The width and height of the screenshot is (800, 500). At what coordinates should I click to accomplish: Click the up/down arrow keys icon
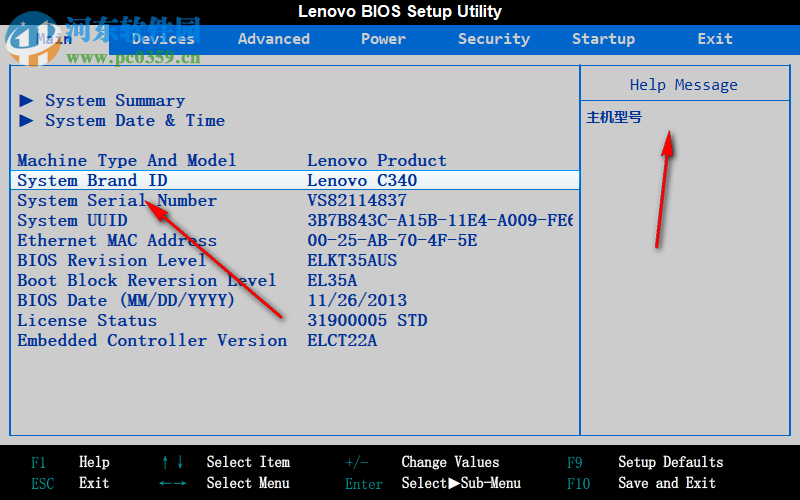tap(172, 462)
